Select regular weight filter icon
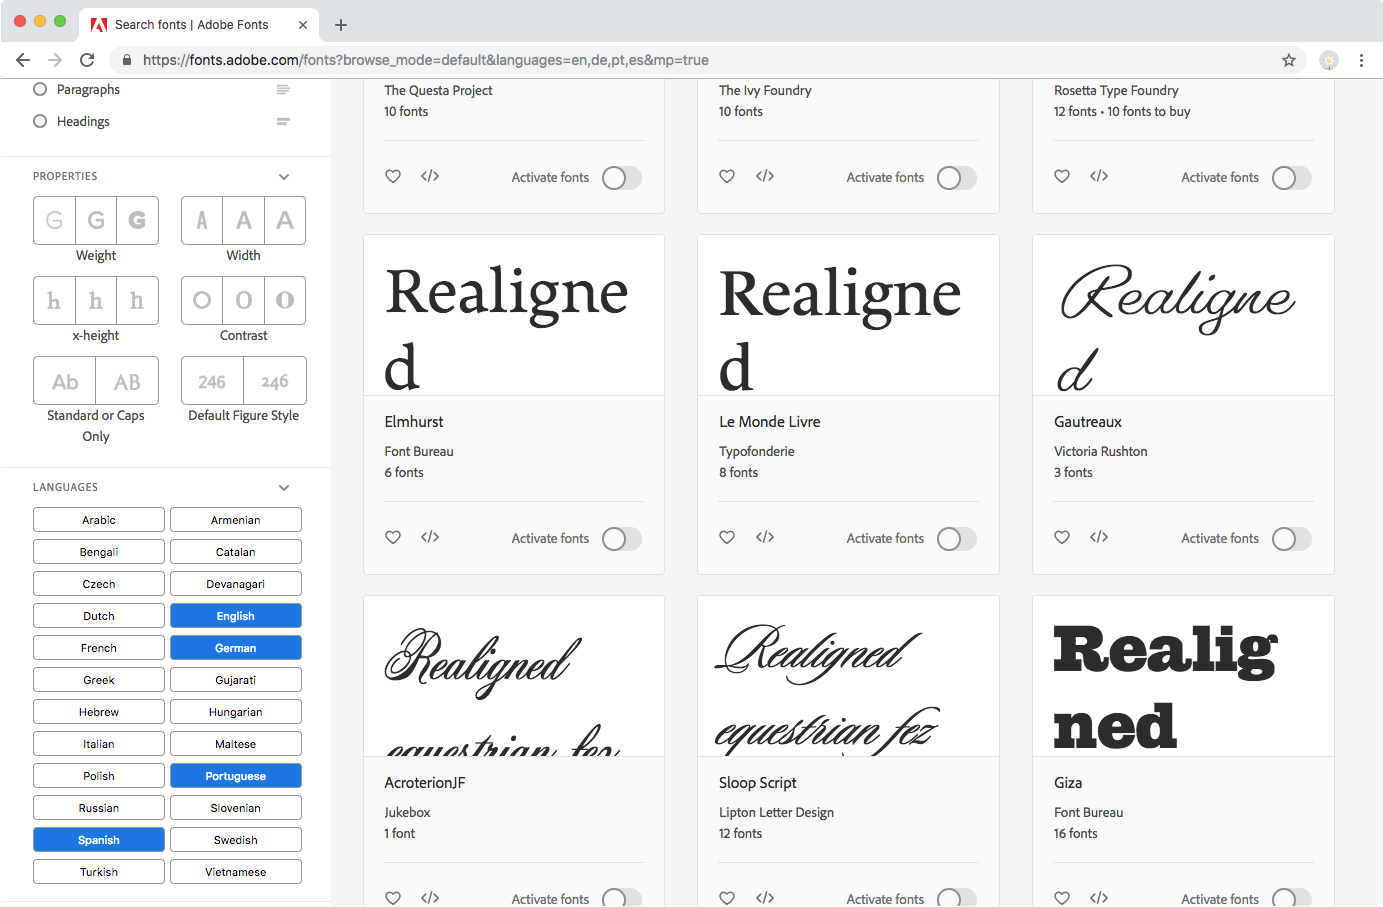This screenshot has width=1383, height=907. [x=96, y=220]
